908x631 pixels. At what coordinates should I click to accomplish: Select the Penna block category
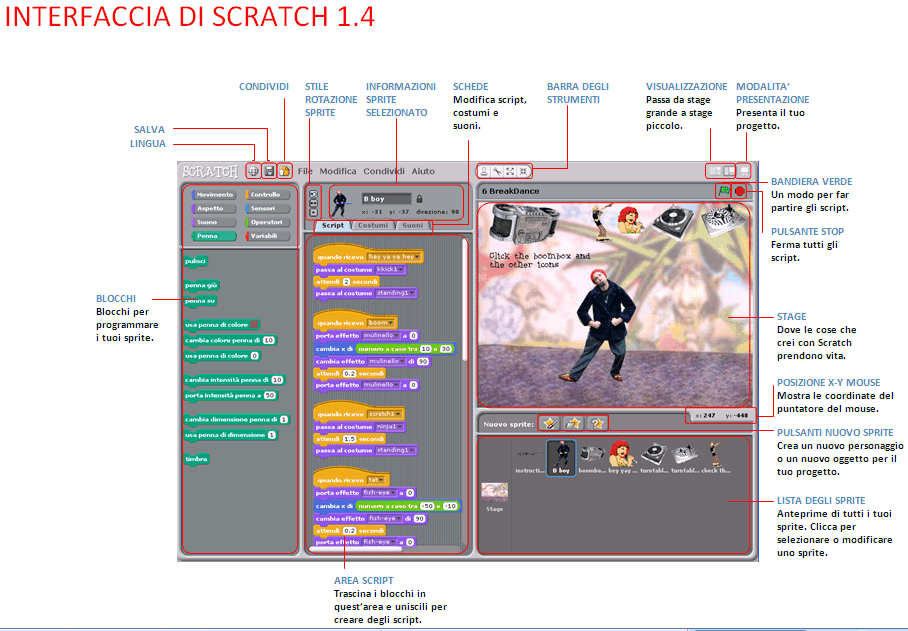point(214,236)
